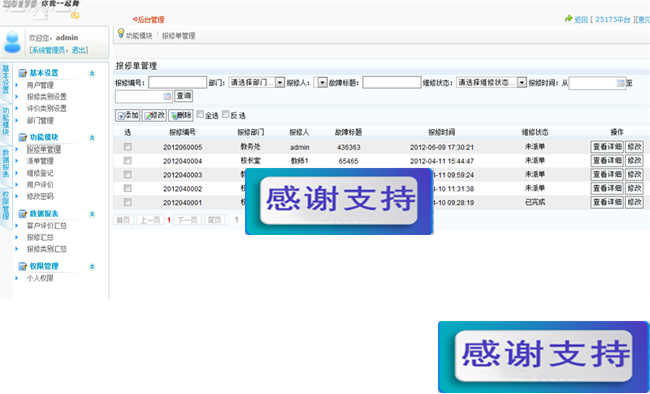Screen dimensions: 650x394
Task: Check the row 2012040004 checkbox
Action: point(128,161)
